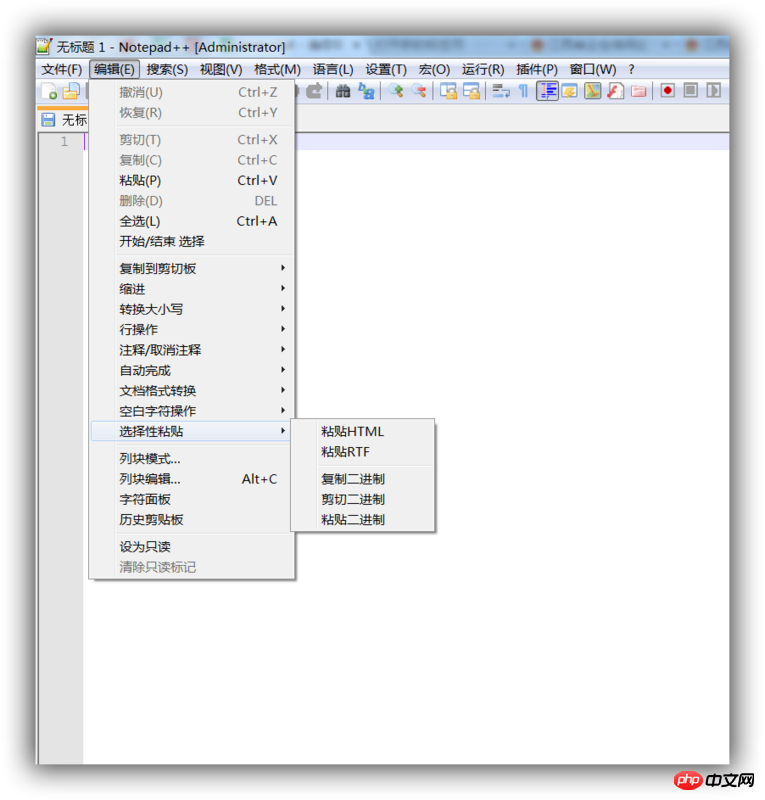Viewport: 765px width, 800px height.
Task: Open the 语言(L) menu
Action: pyautogui.click(x=333, y=69)
